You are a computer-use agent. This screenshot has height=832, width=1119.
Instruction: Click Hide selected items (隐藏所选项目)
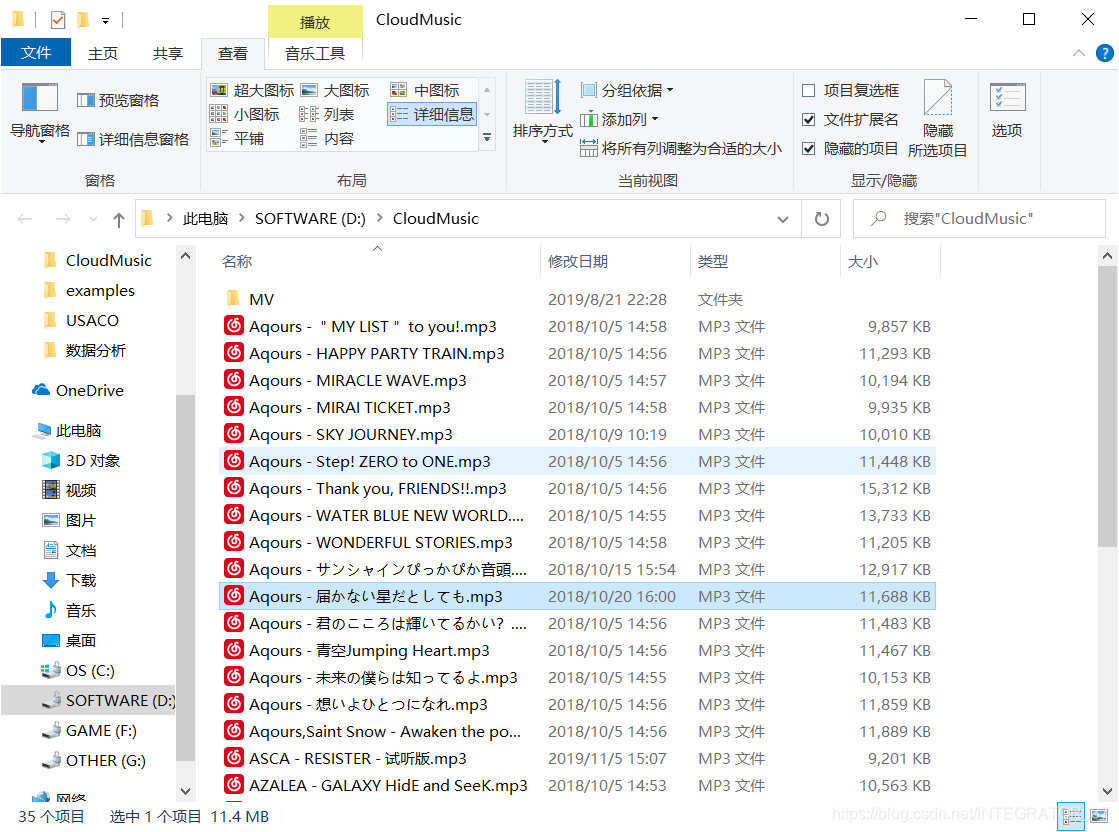point(938,118)
